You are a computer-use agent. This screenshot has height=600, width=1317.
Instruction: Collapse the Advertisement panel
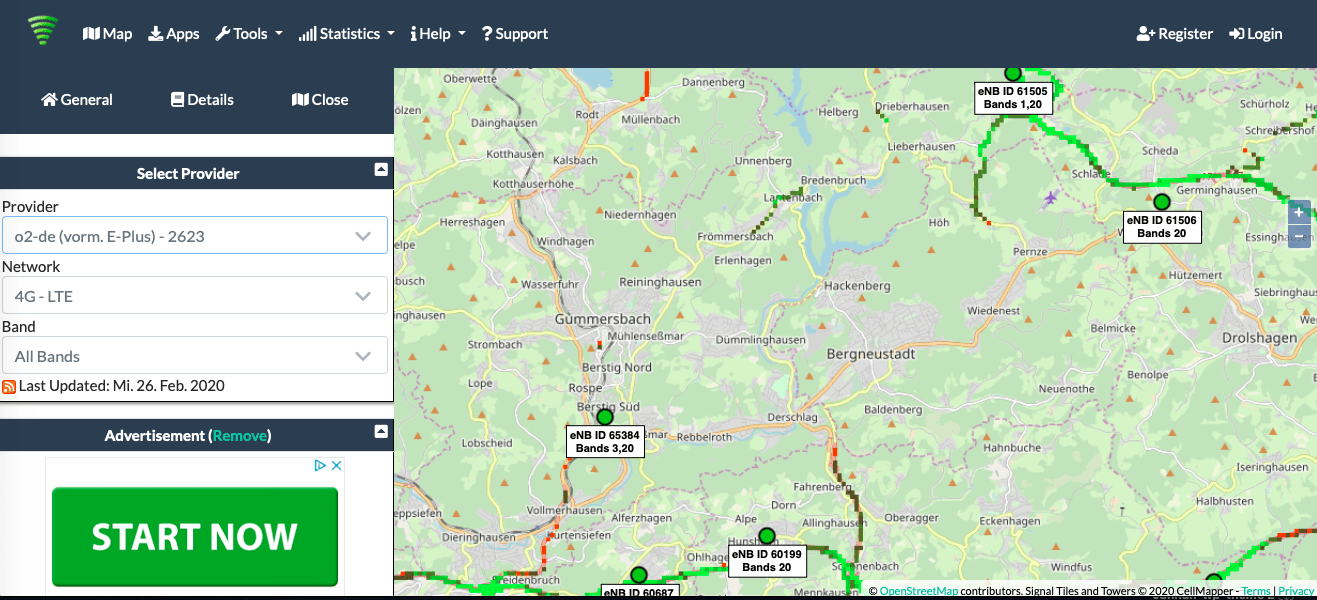click(x=381, y=432)
